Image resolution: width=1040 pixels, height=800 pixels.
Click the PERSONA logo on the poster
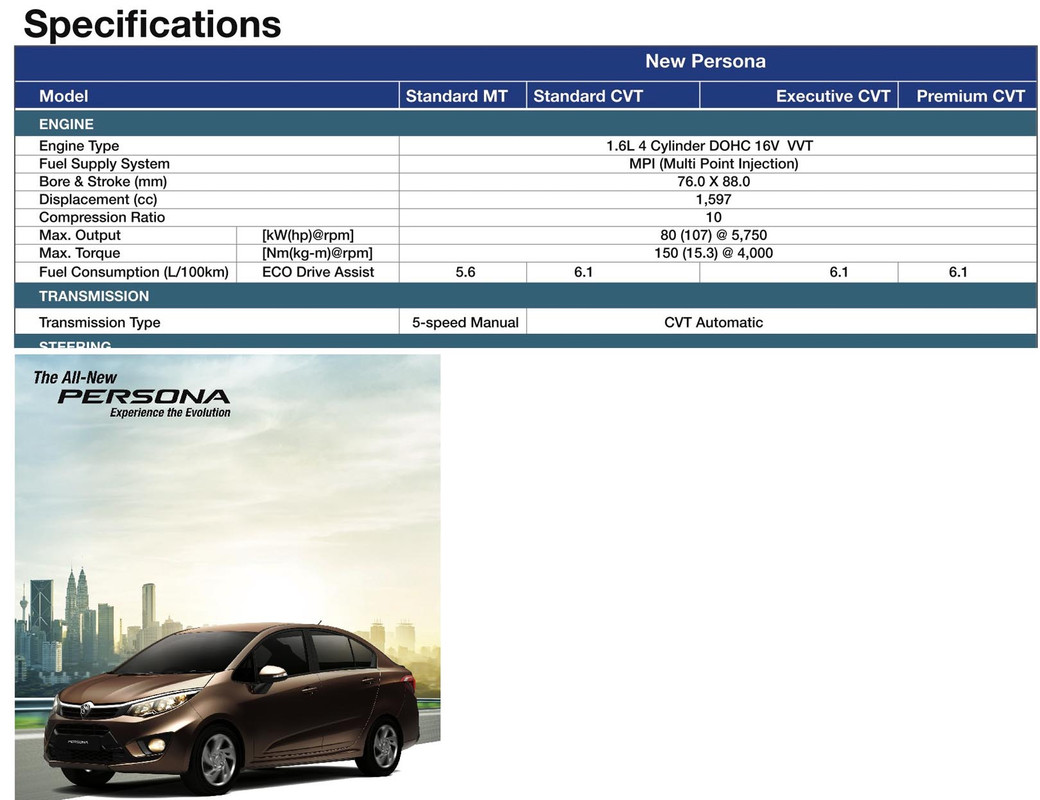pos(144,397)
